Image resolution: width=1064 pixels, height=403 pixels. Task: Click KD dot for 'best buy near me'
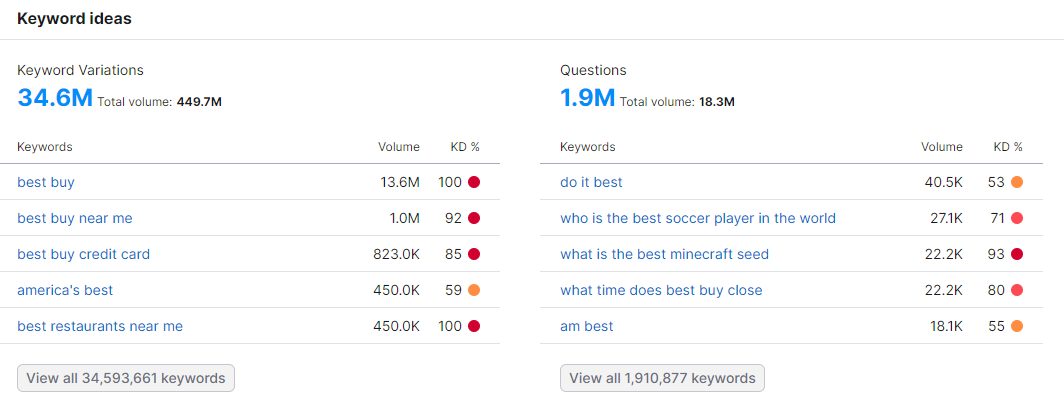pyautogui.click(x=474, y=218)
